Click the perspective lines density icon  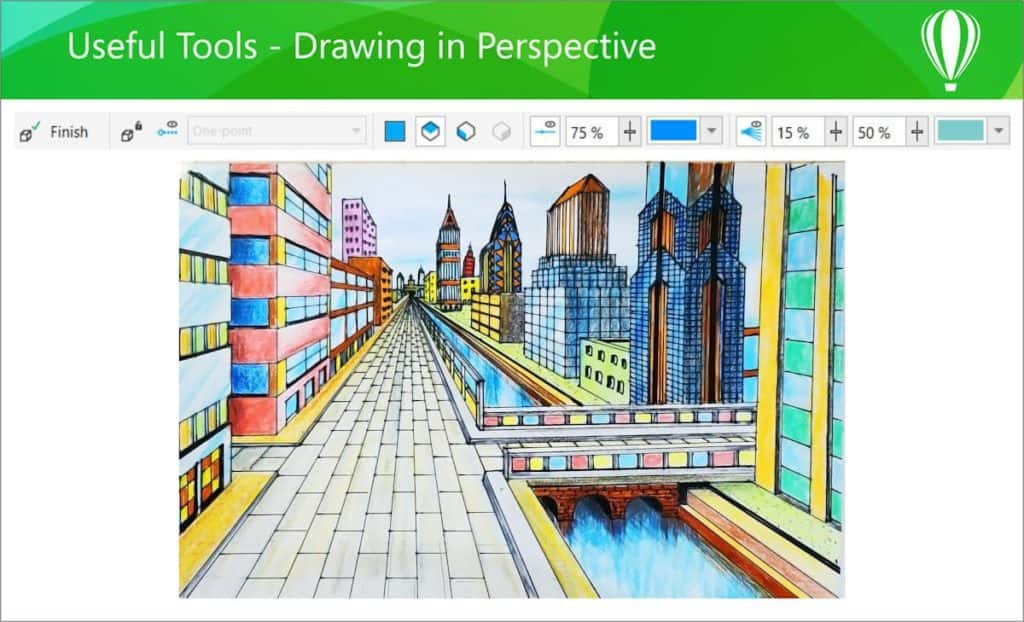pos(751,131)
